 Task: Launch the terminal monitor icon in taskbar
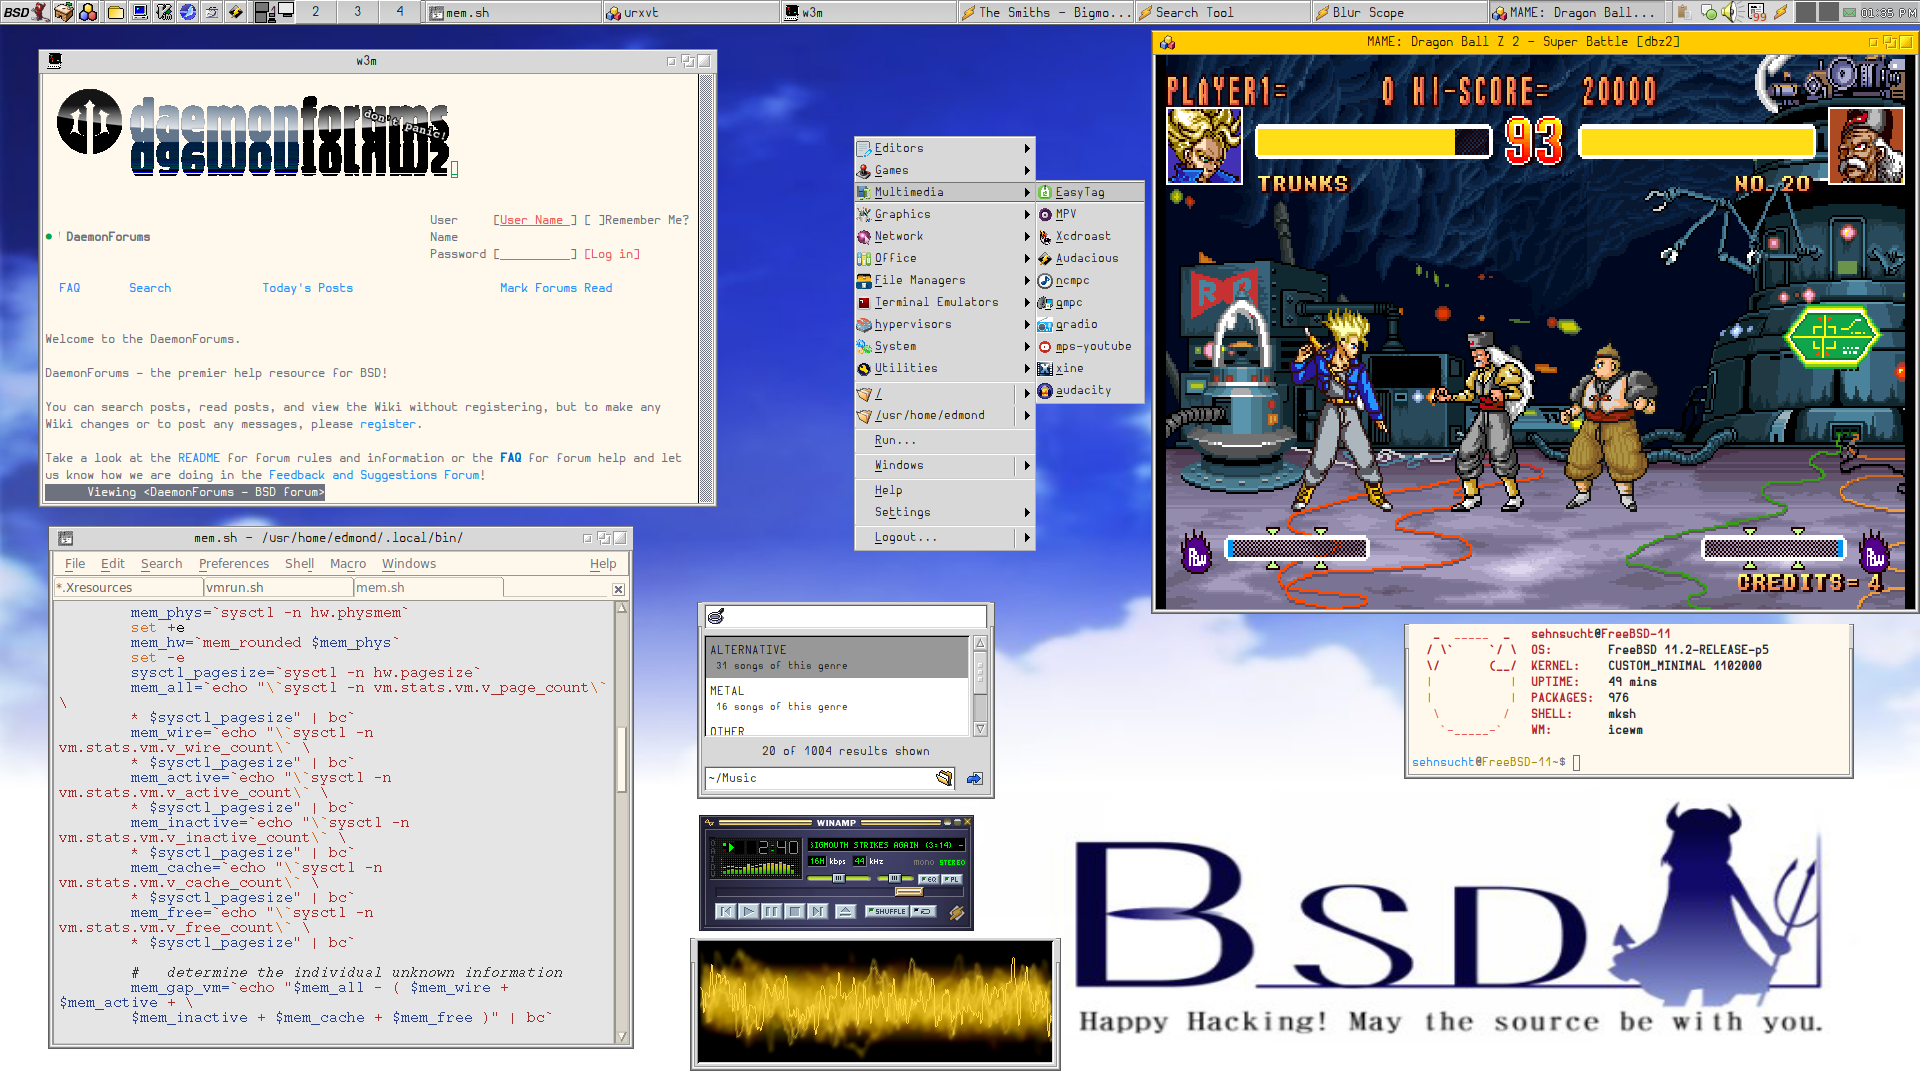pyautogui.click(x=140, y=12)
